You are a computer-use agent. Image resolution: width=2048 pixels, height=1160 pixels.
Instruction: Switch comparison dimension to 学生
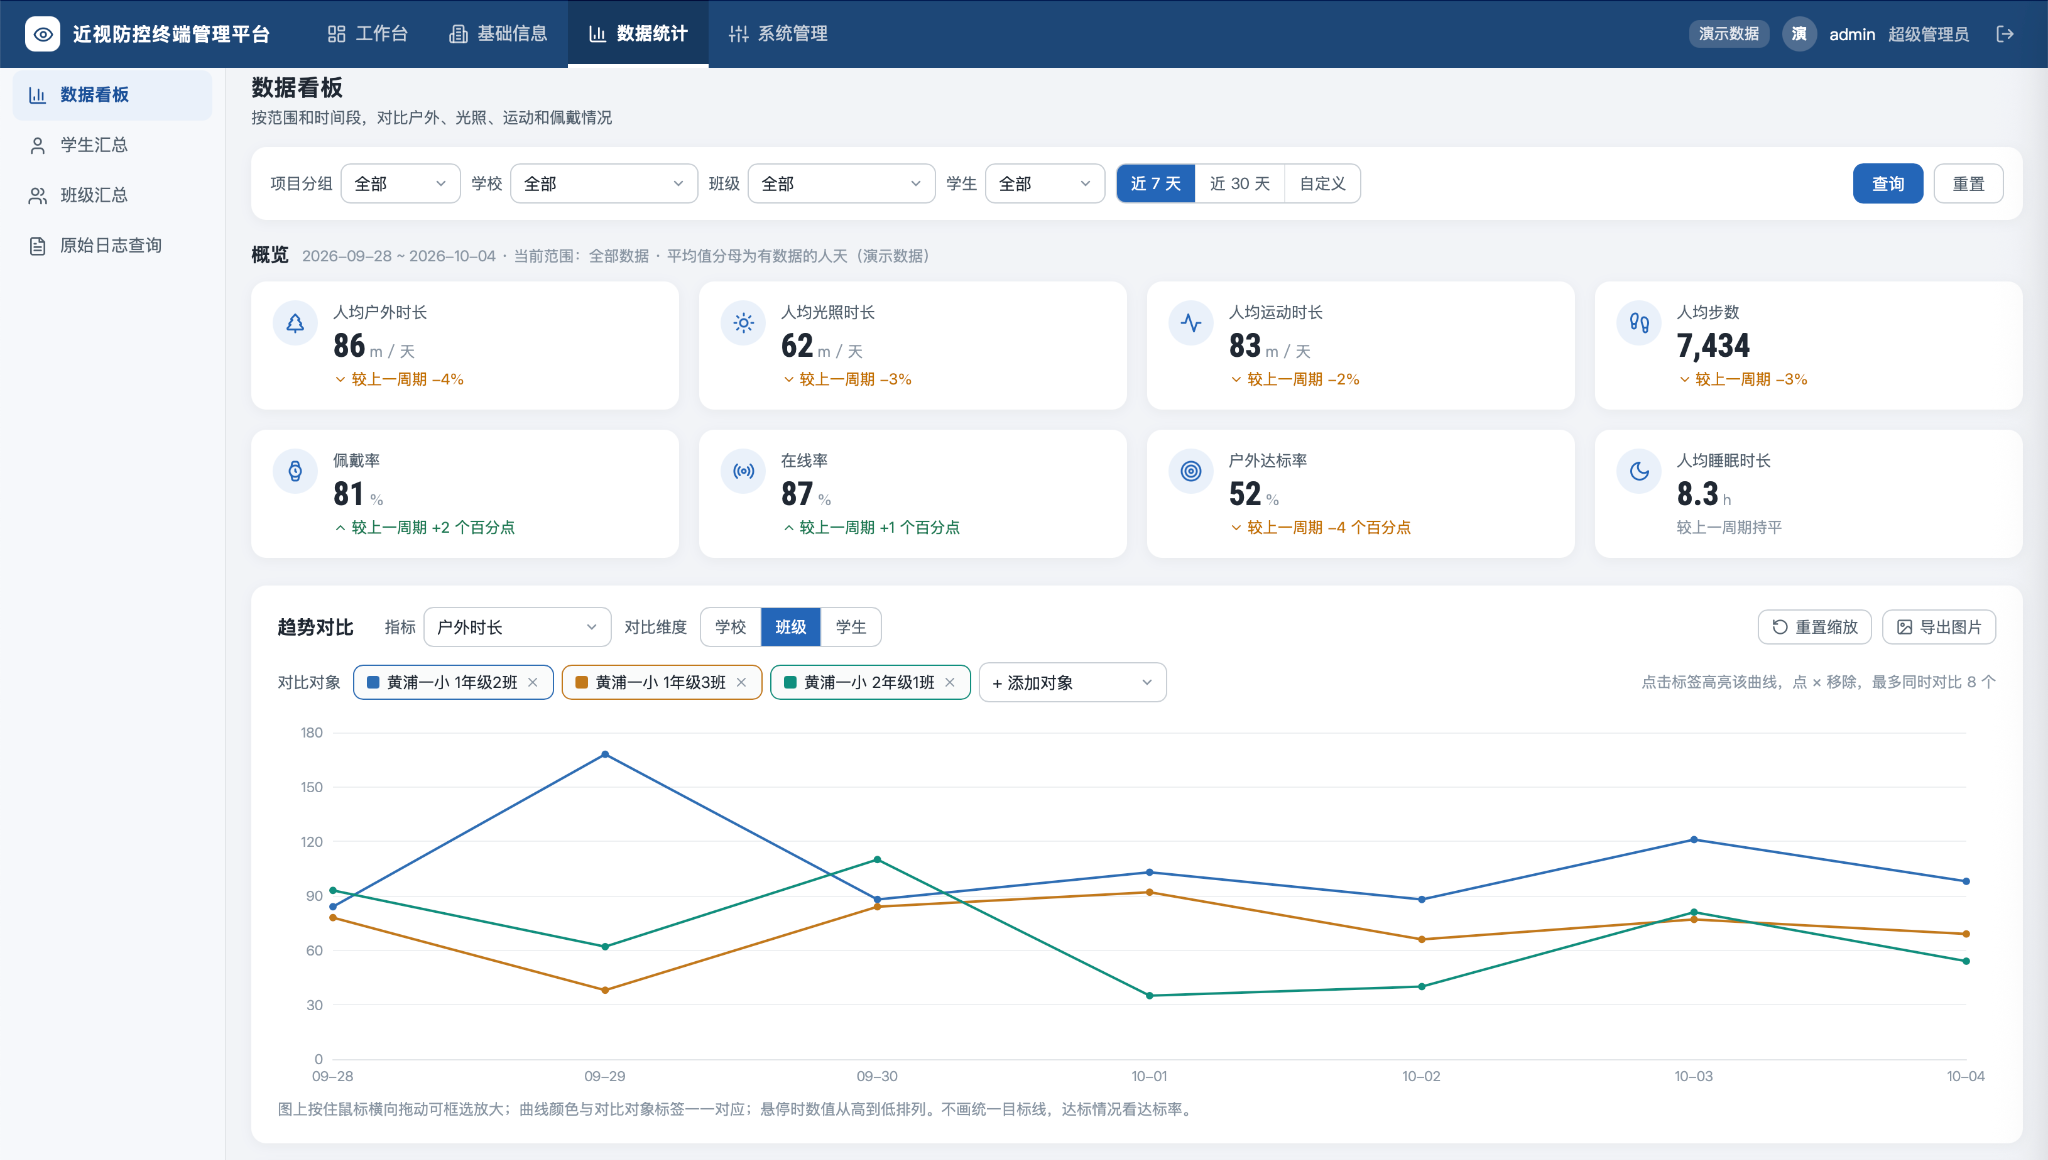pos(851,627)
